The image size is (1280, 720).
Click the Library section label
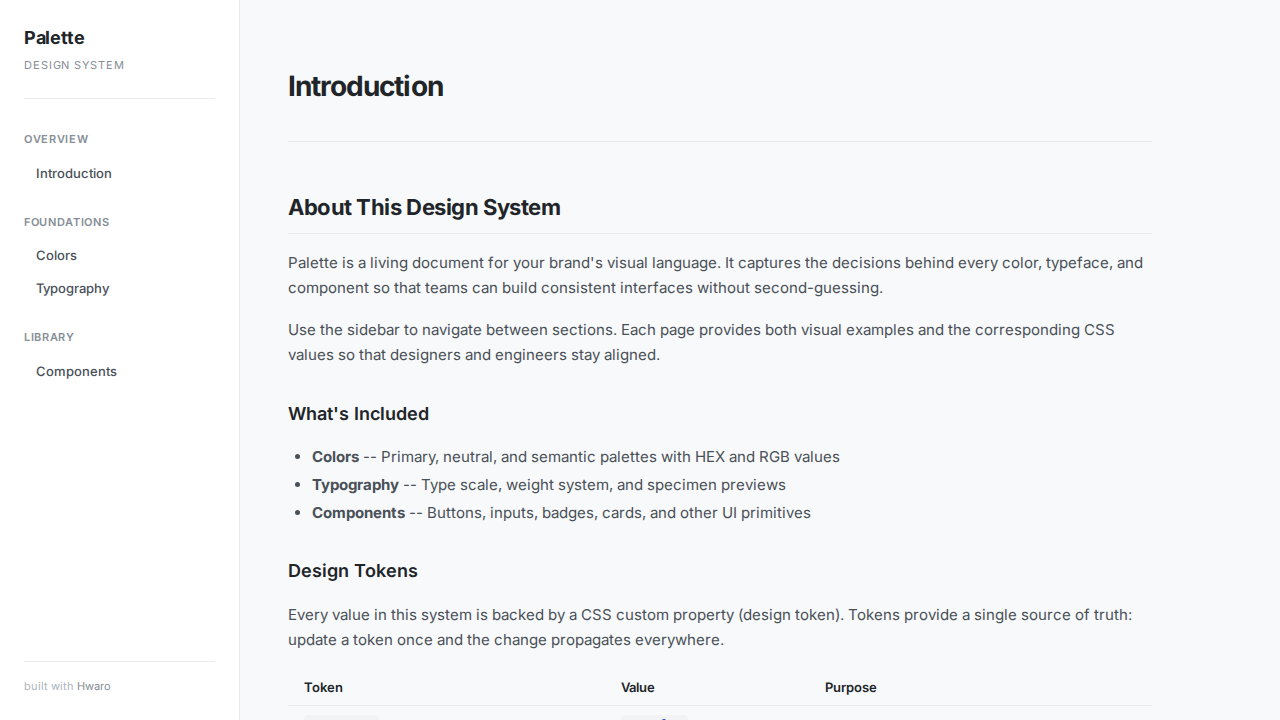(x=49, y=337)
